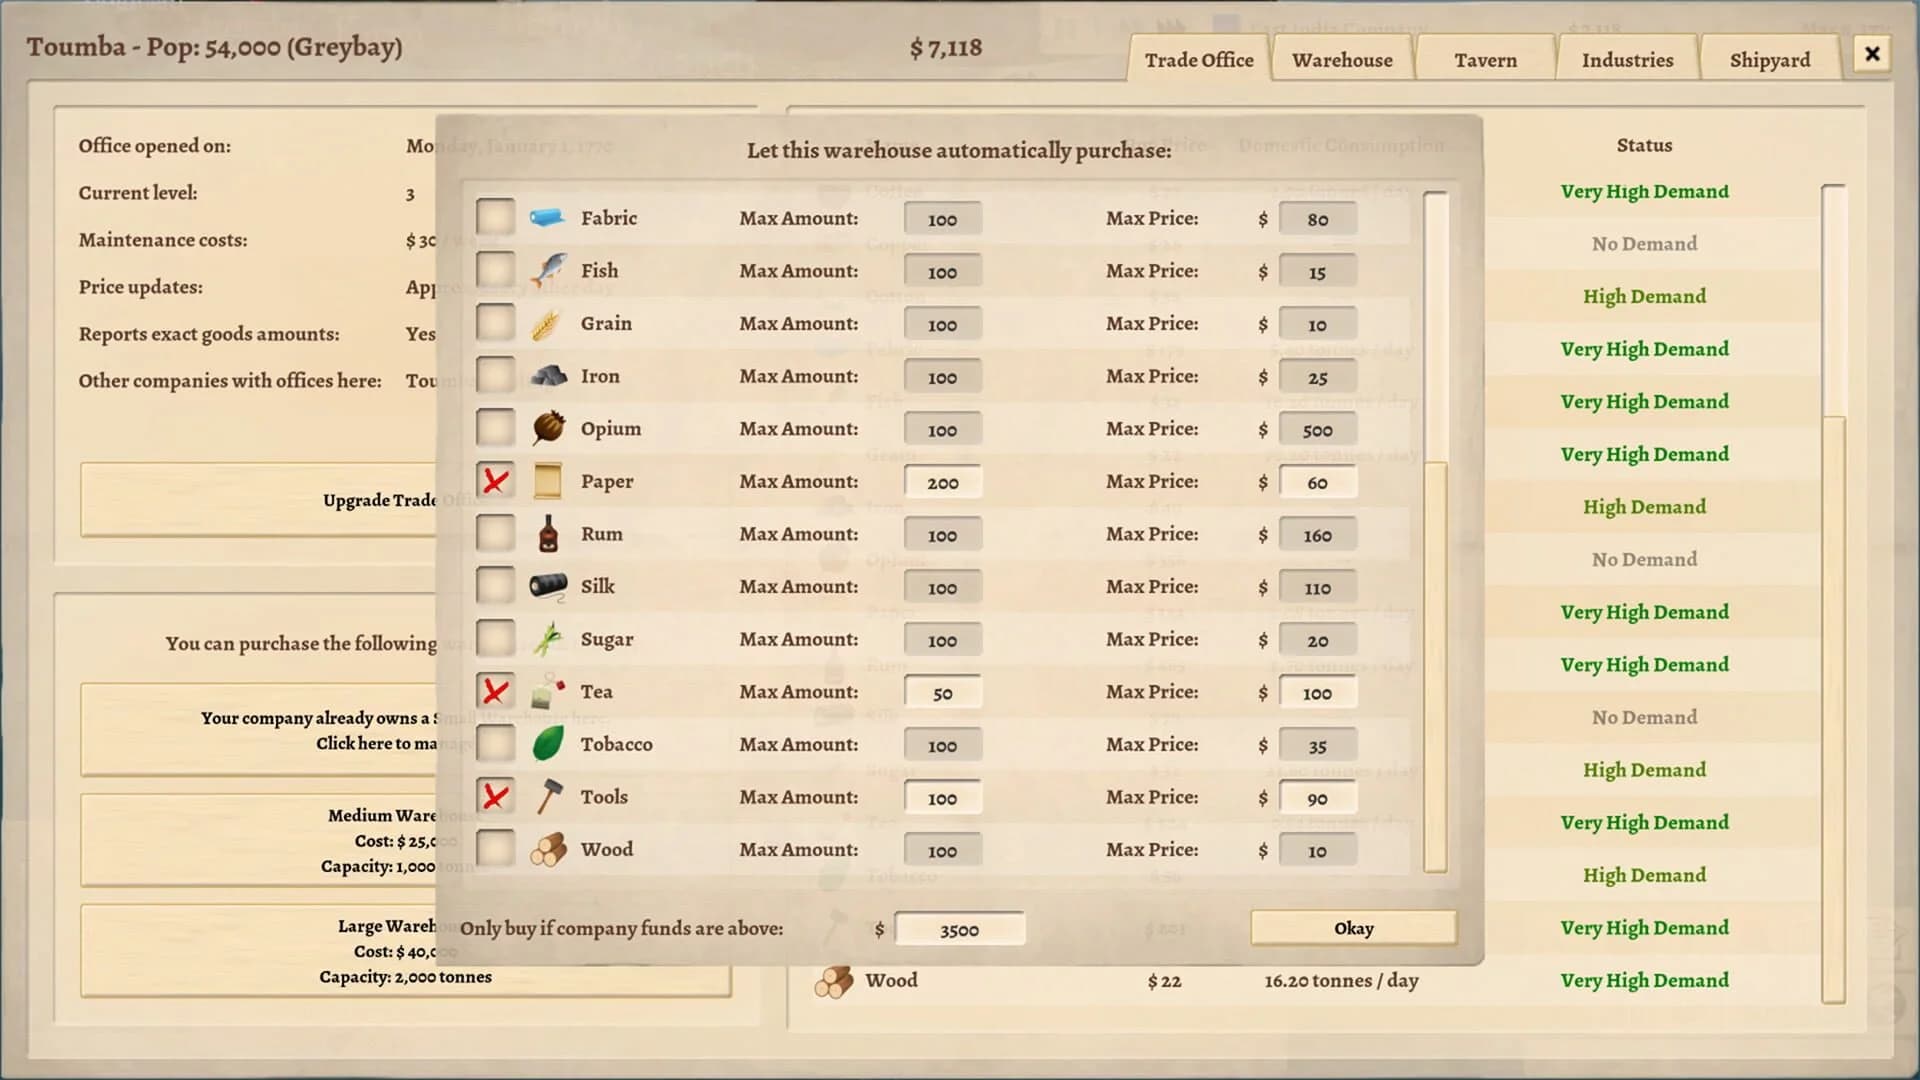Click the Iron ore icon
Viewport: 1920px width, 1080px height.
point(548,376)
